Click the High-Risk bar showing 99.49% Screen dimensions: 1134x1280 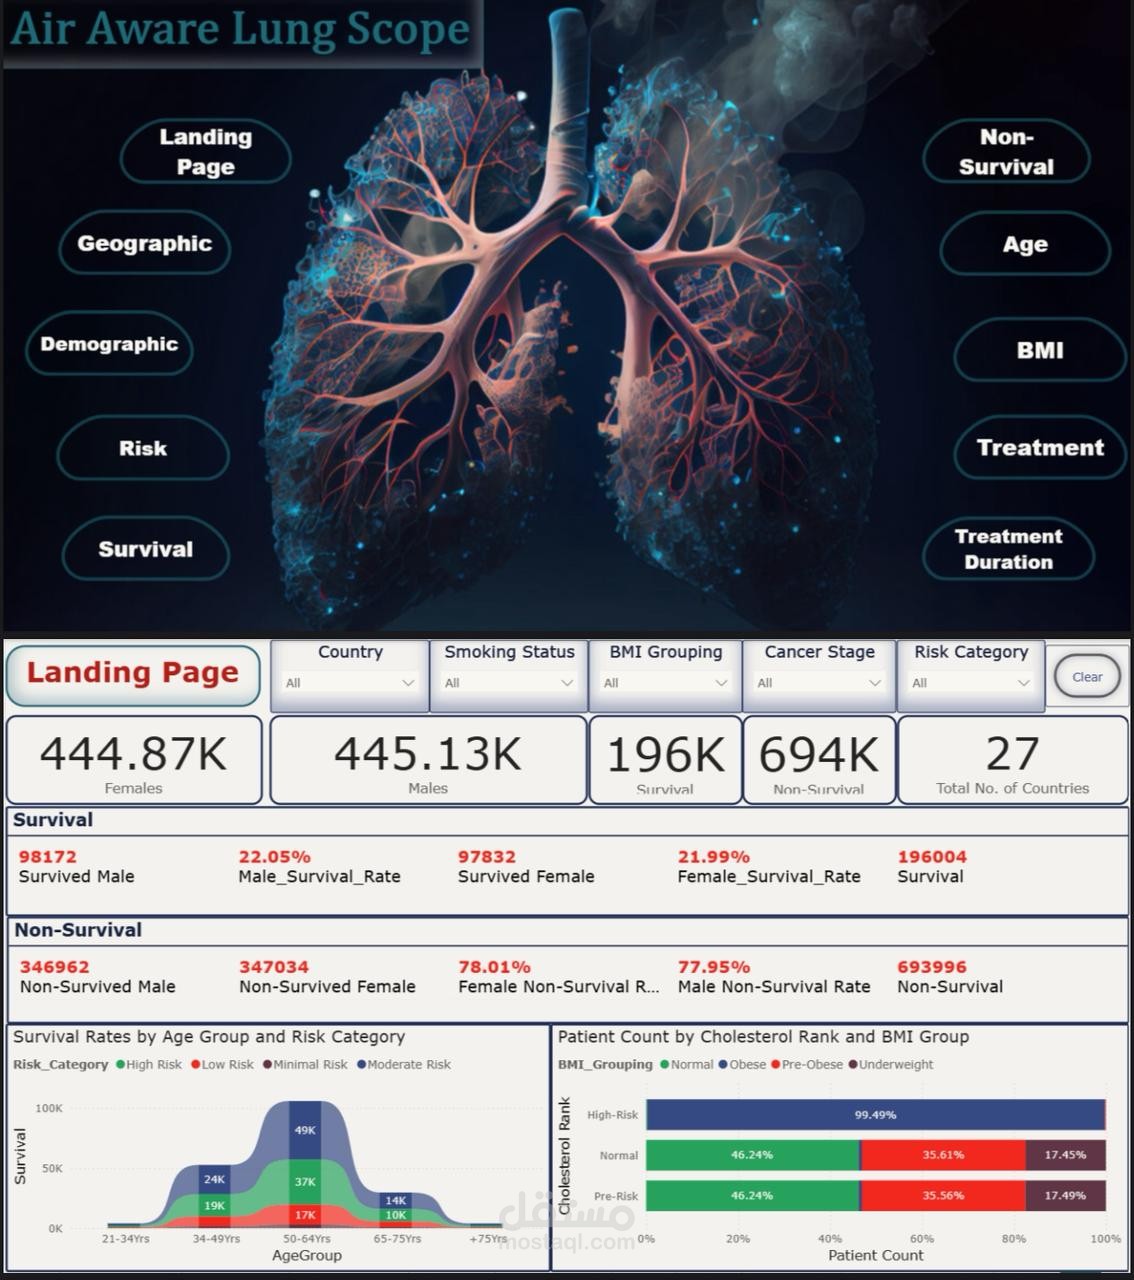(x=875, y=1115)
